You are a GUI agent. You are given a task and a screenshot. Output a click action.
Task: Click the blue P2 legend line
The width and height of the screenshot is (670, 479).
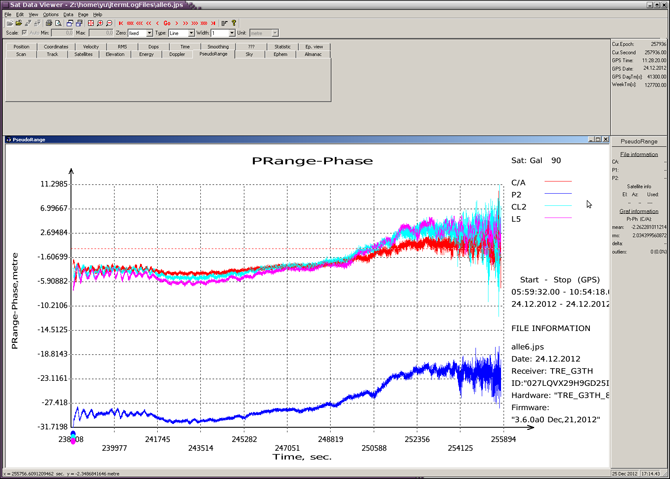point(558,194)
